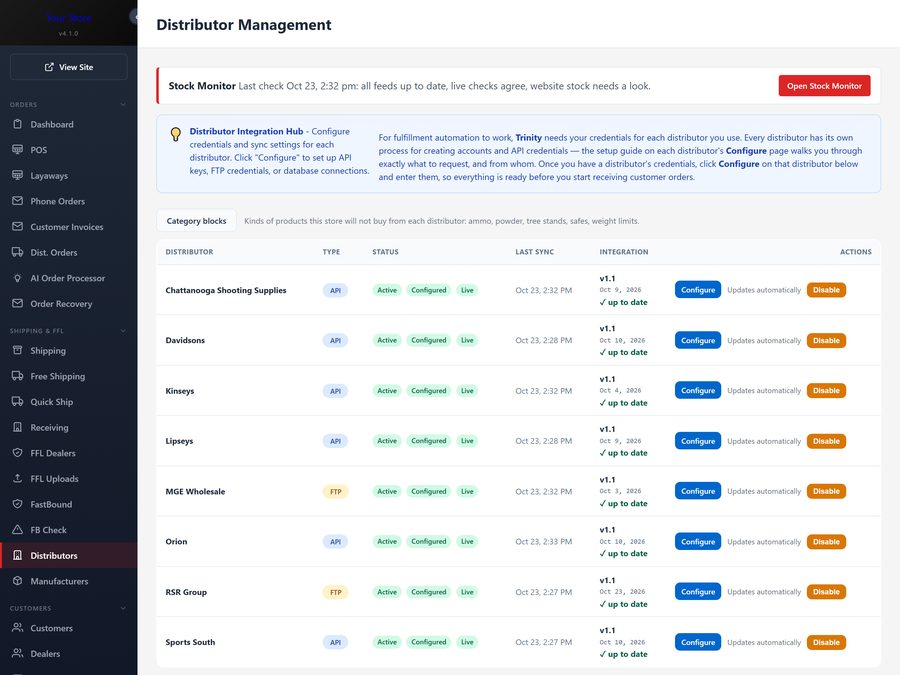The image size is (900, 675).
Task: Open the Category blocks button
Action: pos(196,221)
